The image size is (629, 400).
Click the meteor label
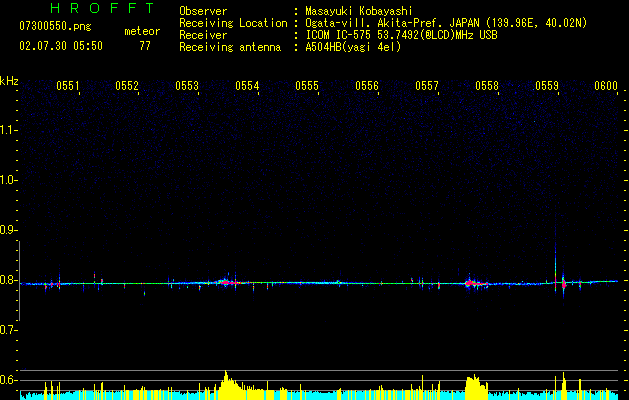142,31
